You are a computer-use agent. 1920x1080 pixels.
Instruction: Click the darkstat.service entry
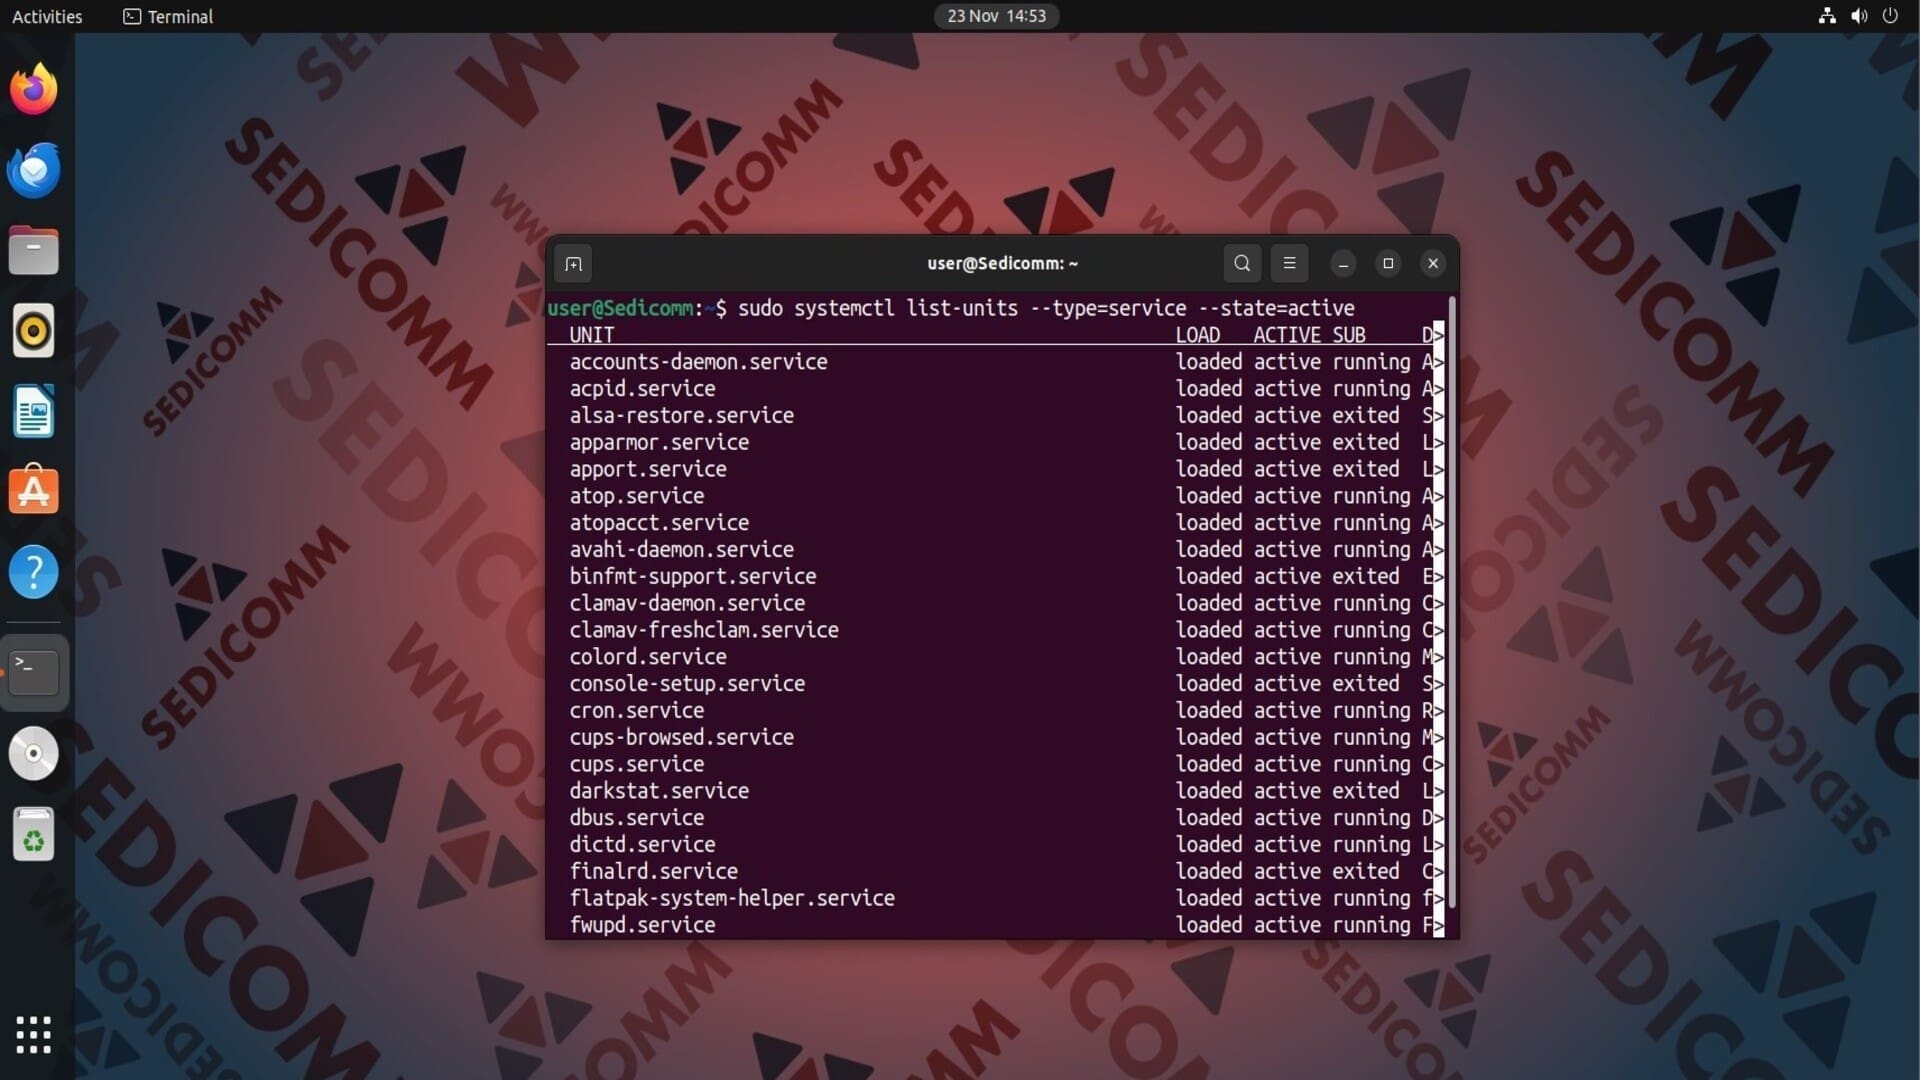659,791
